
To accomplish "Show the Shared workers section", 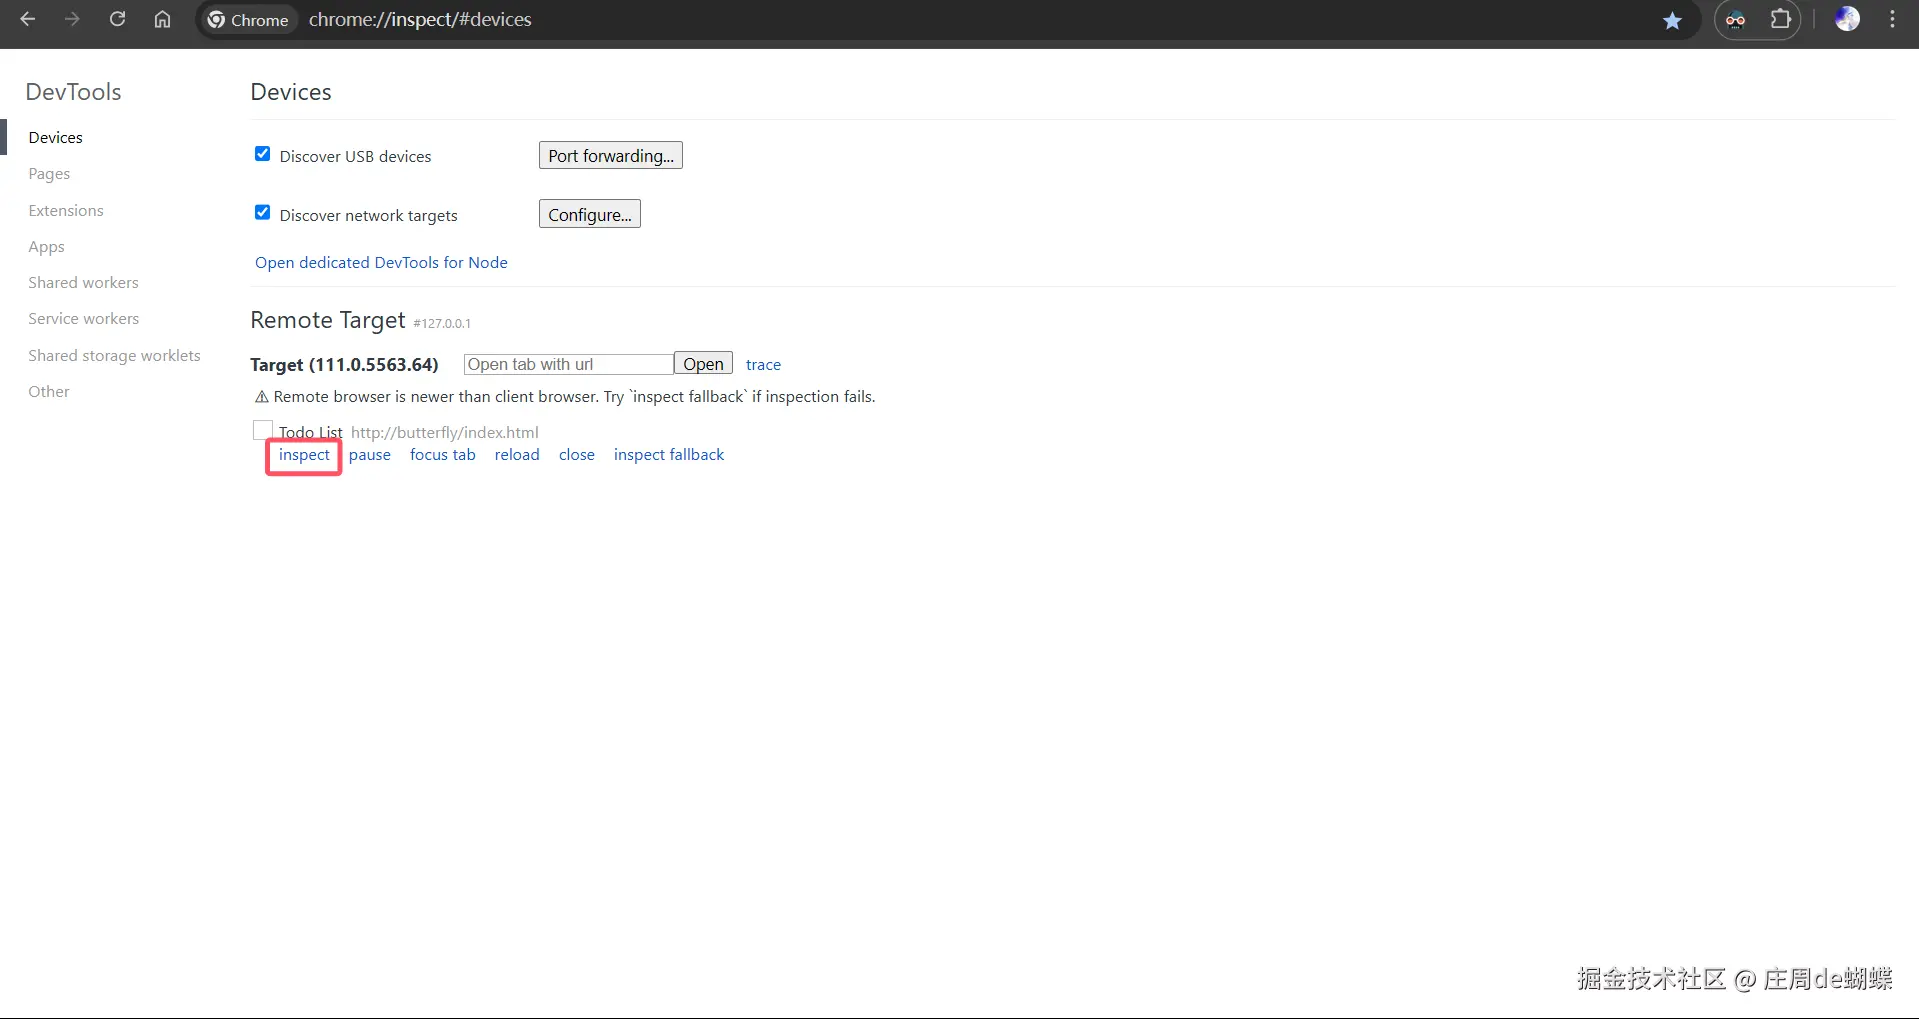I will [83, 283].
